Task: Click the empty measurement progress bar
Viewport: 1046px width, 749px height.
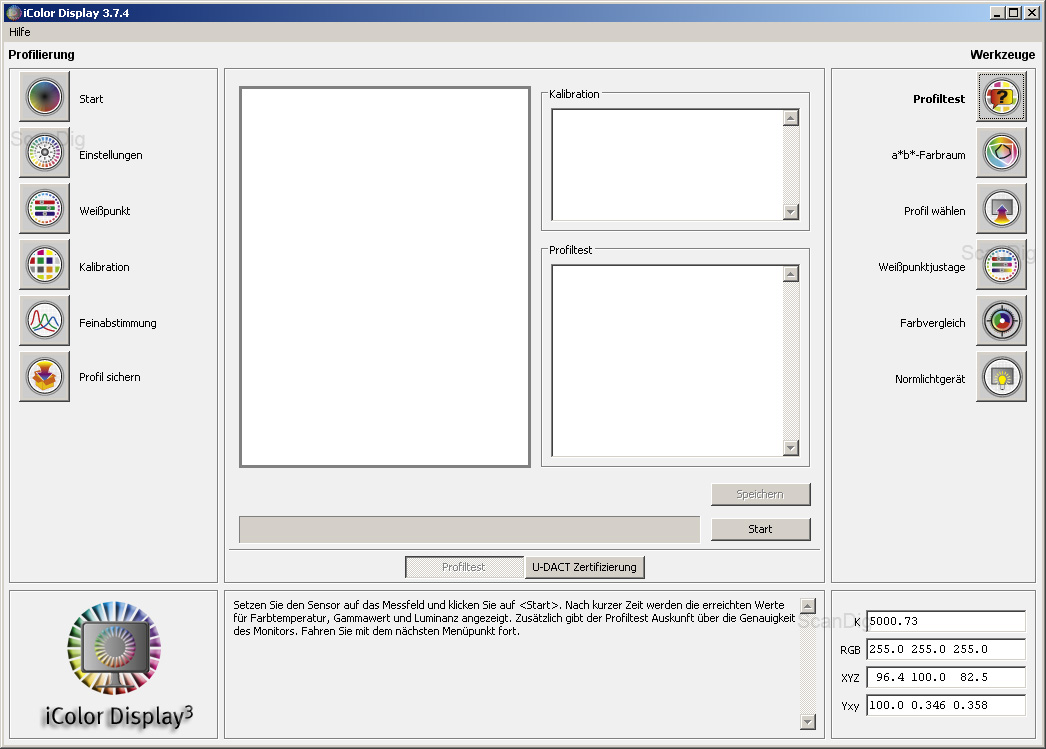Action: click(x=470, y=530)
